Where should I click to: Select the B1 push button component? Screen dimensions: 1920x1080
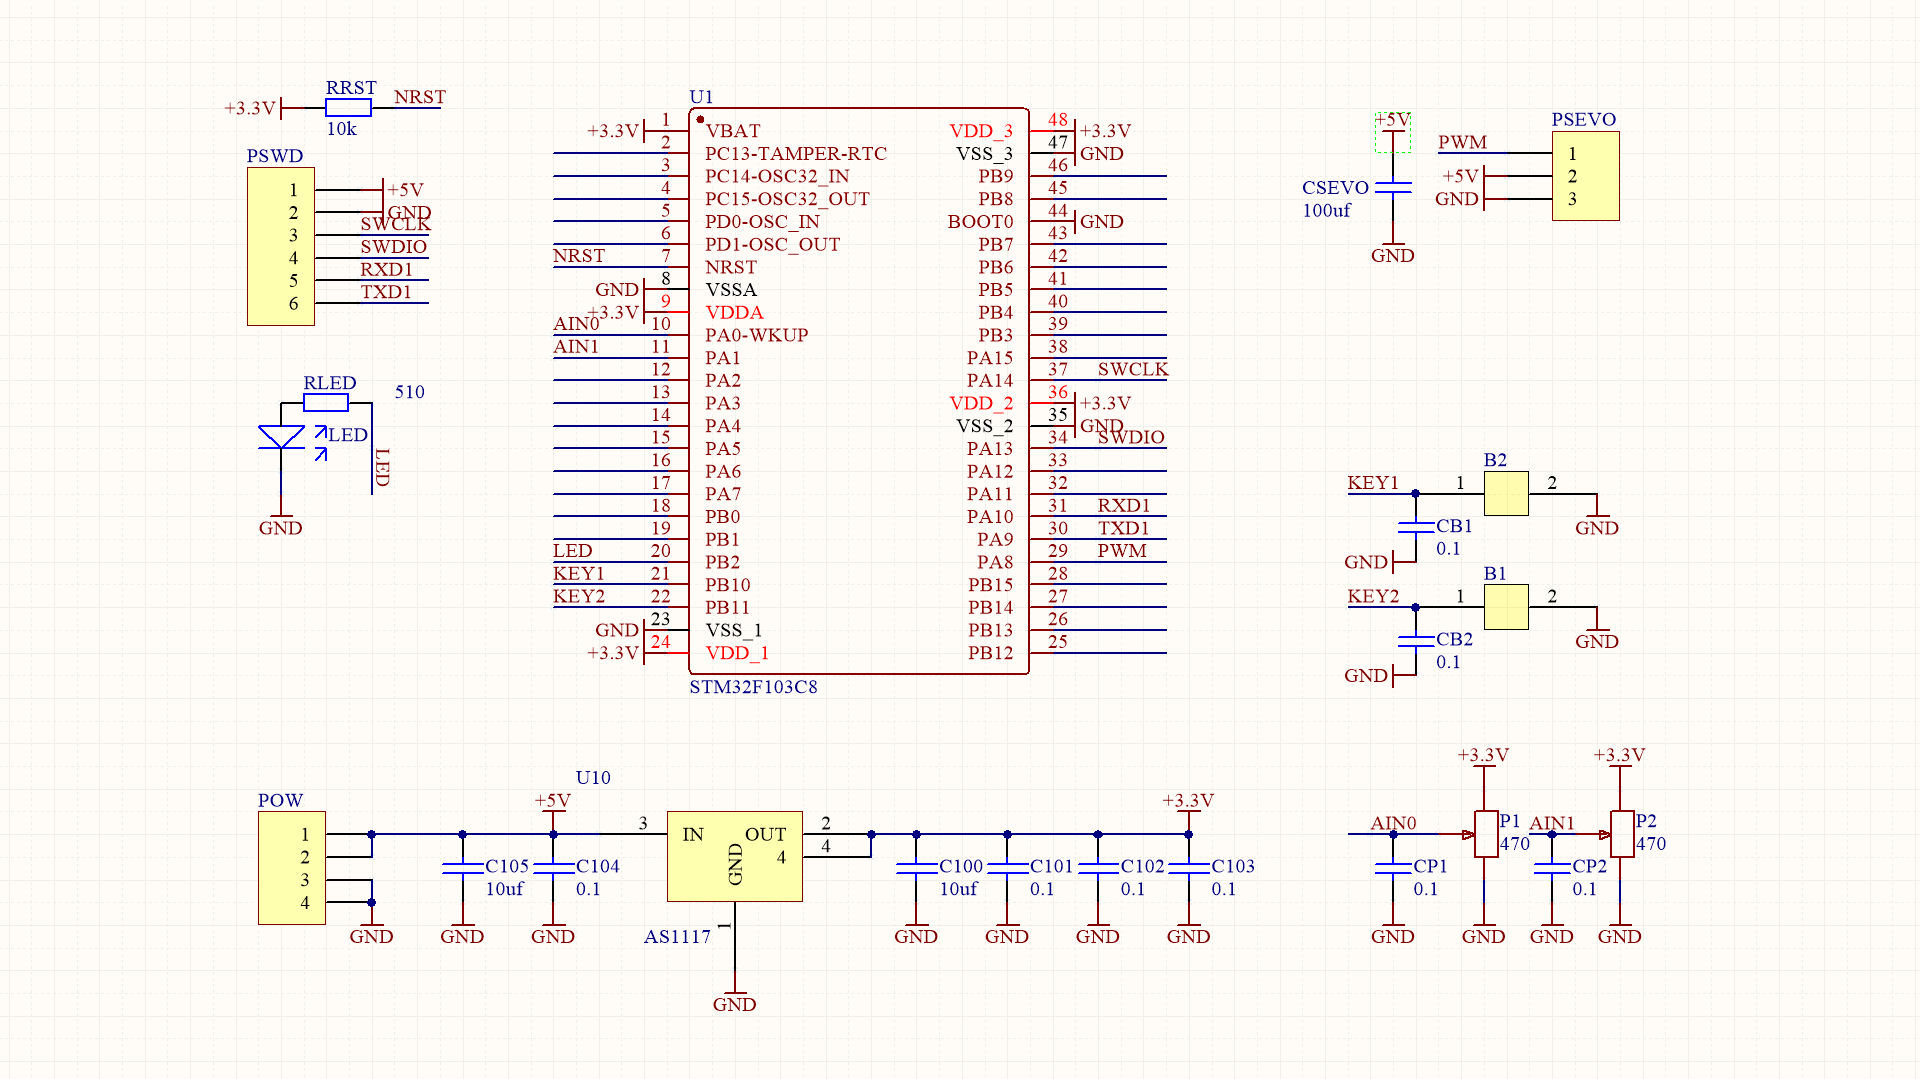pos(1506,607)
